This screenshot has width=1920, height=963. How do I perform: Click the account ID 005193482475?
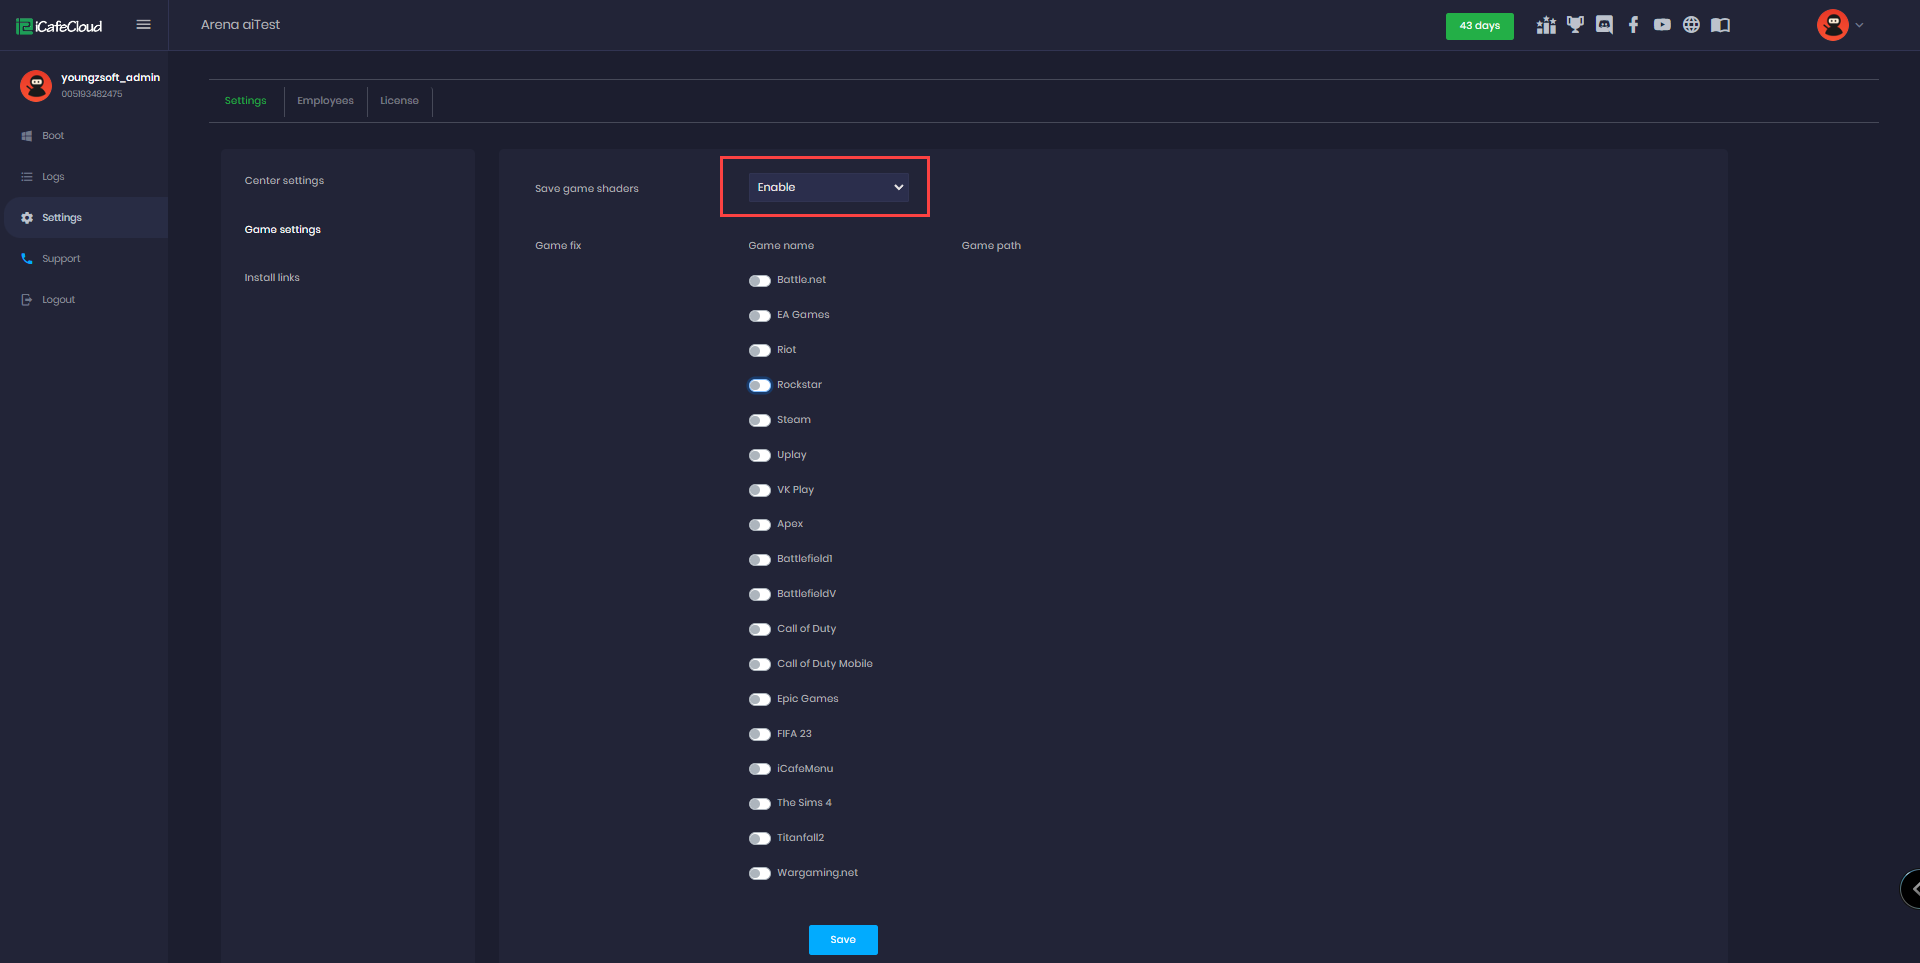92,94
